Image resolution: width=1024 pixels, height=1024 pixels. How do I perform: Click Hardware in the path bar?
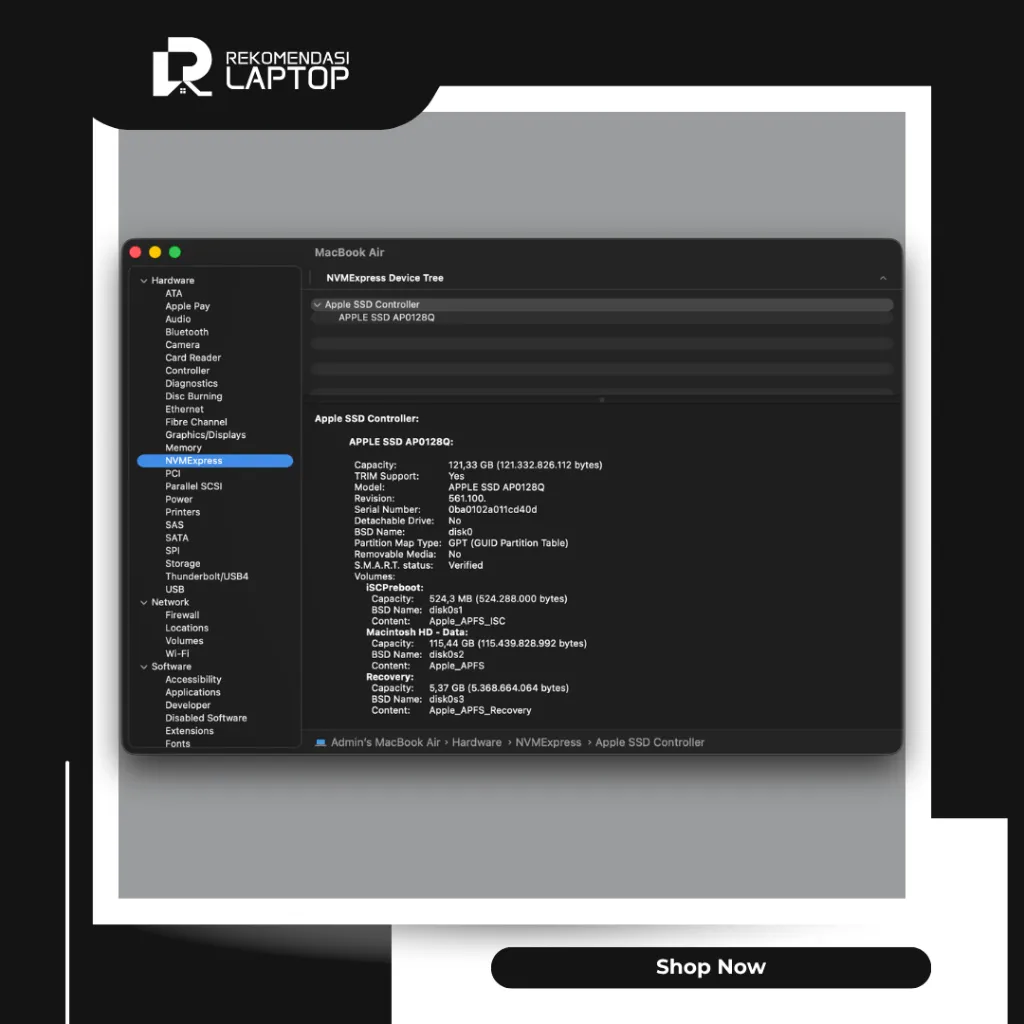pyautogui.click(x=477, y=743)
